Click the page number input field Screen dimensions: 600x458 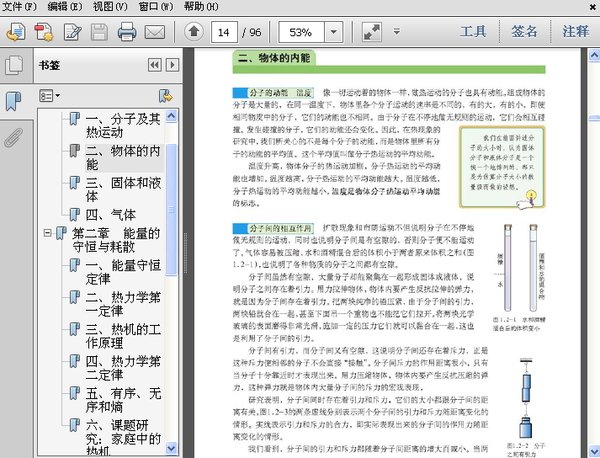227,32
